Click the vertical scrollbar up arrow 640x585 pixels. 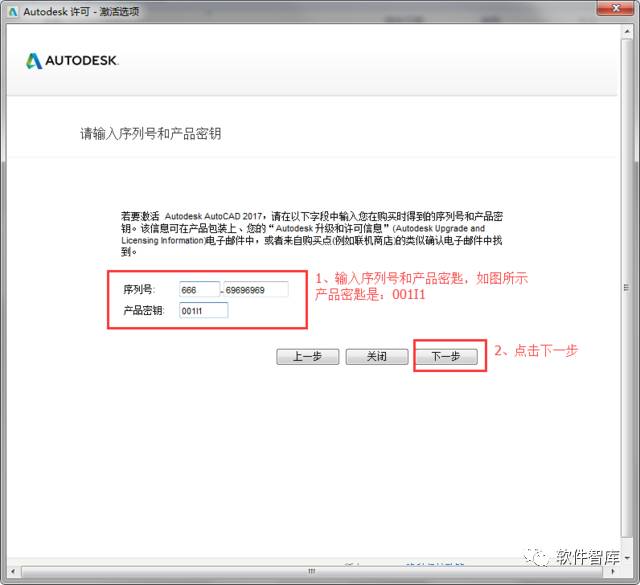point(627,31)
